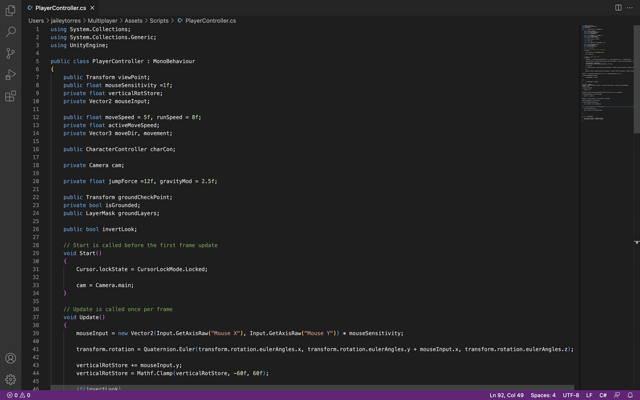Click line number 37 in gutter
The image size is (640, 400).
pyautogui.click(x=36, y=317)
